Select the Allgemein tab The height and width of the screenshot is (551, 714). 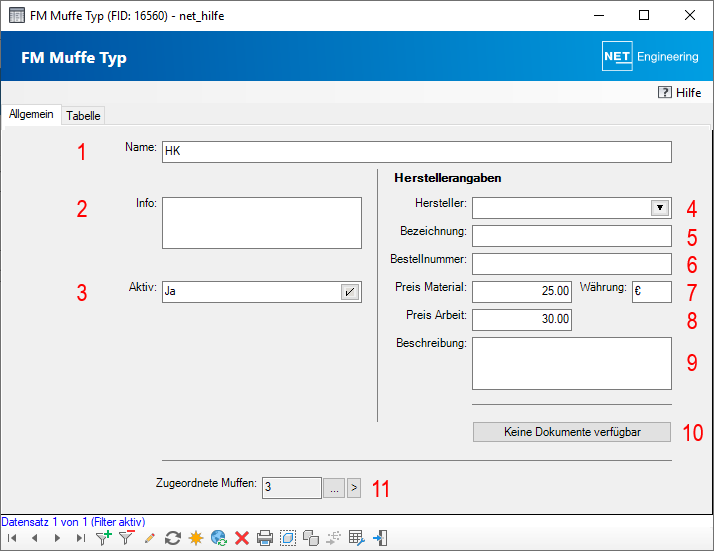[x=31, y=114]
